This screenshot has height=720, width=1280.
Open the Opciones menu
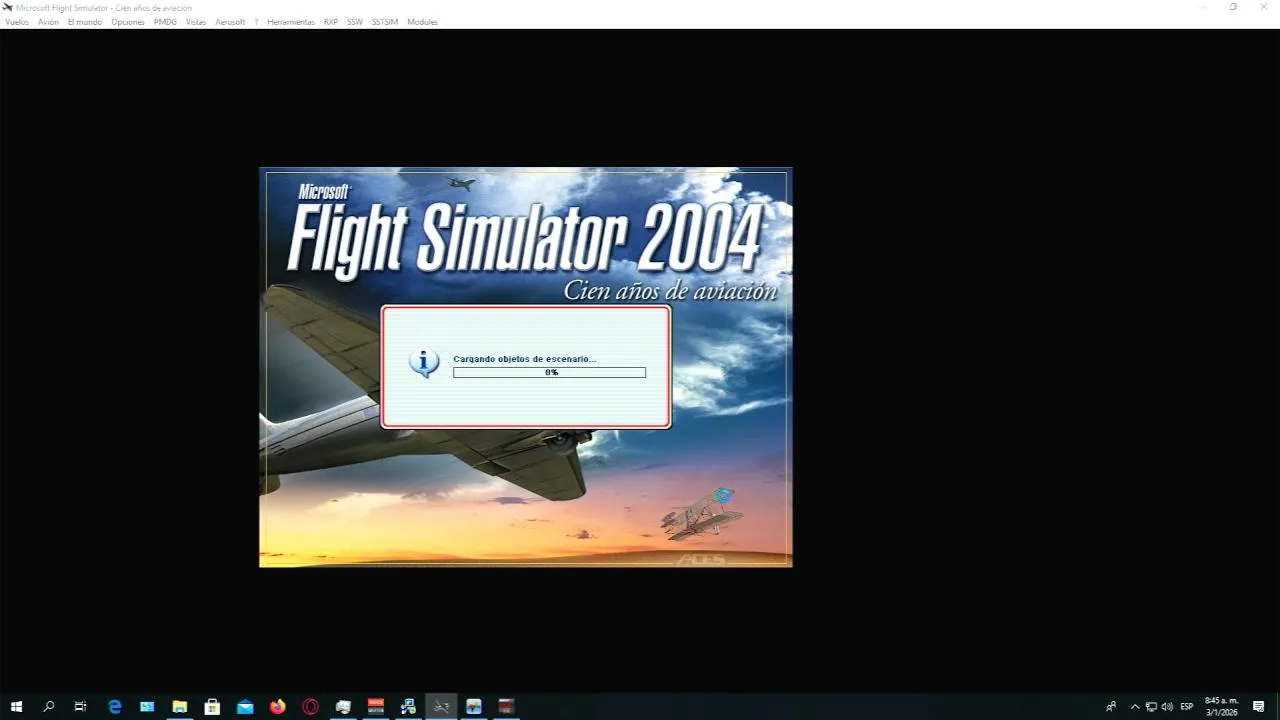[128, 22]
